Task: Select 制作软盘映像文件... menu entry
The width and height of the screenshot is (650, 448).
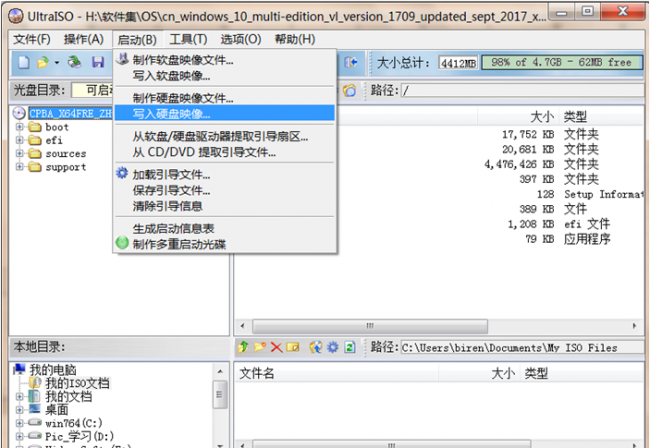Action: point(225,60)
